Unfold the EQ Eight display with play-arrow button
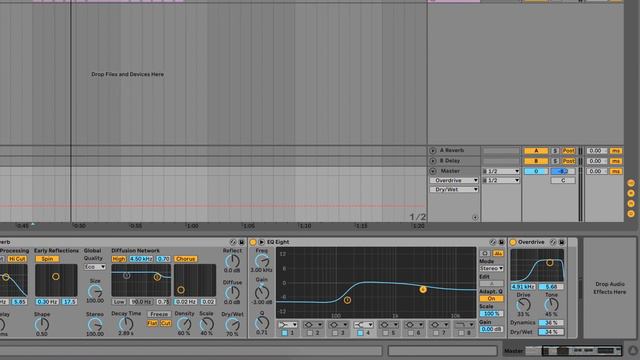The height and width of the screenshot is (360, 640). (261, 242)
